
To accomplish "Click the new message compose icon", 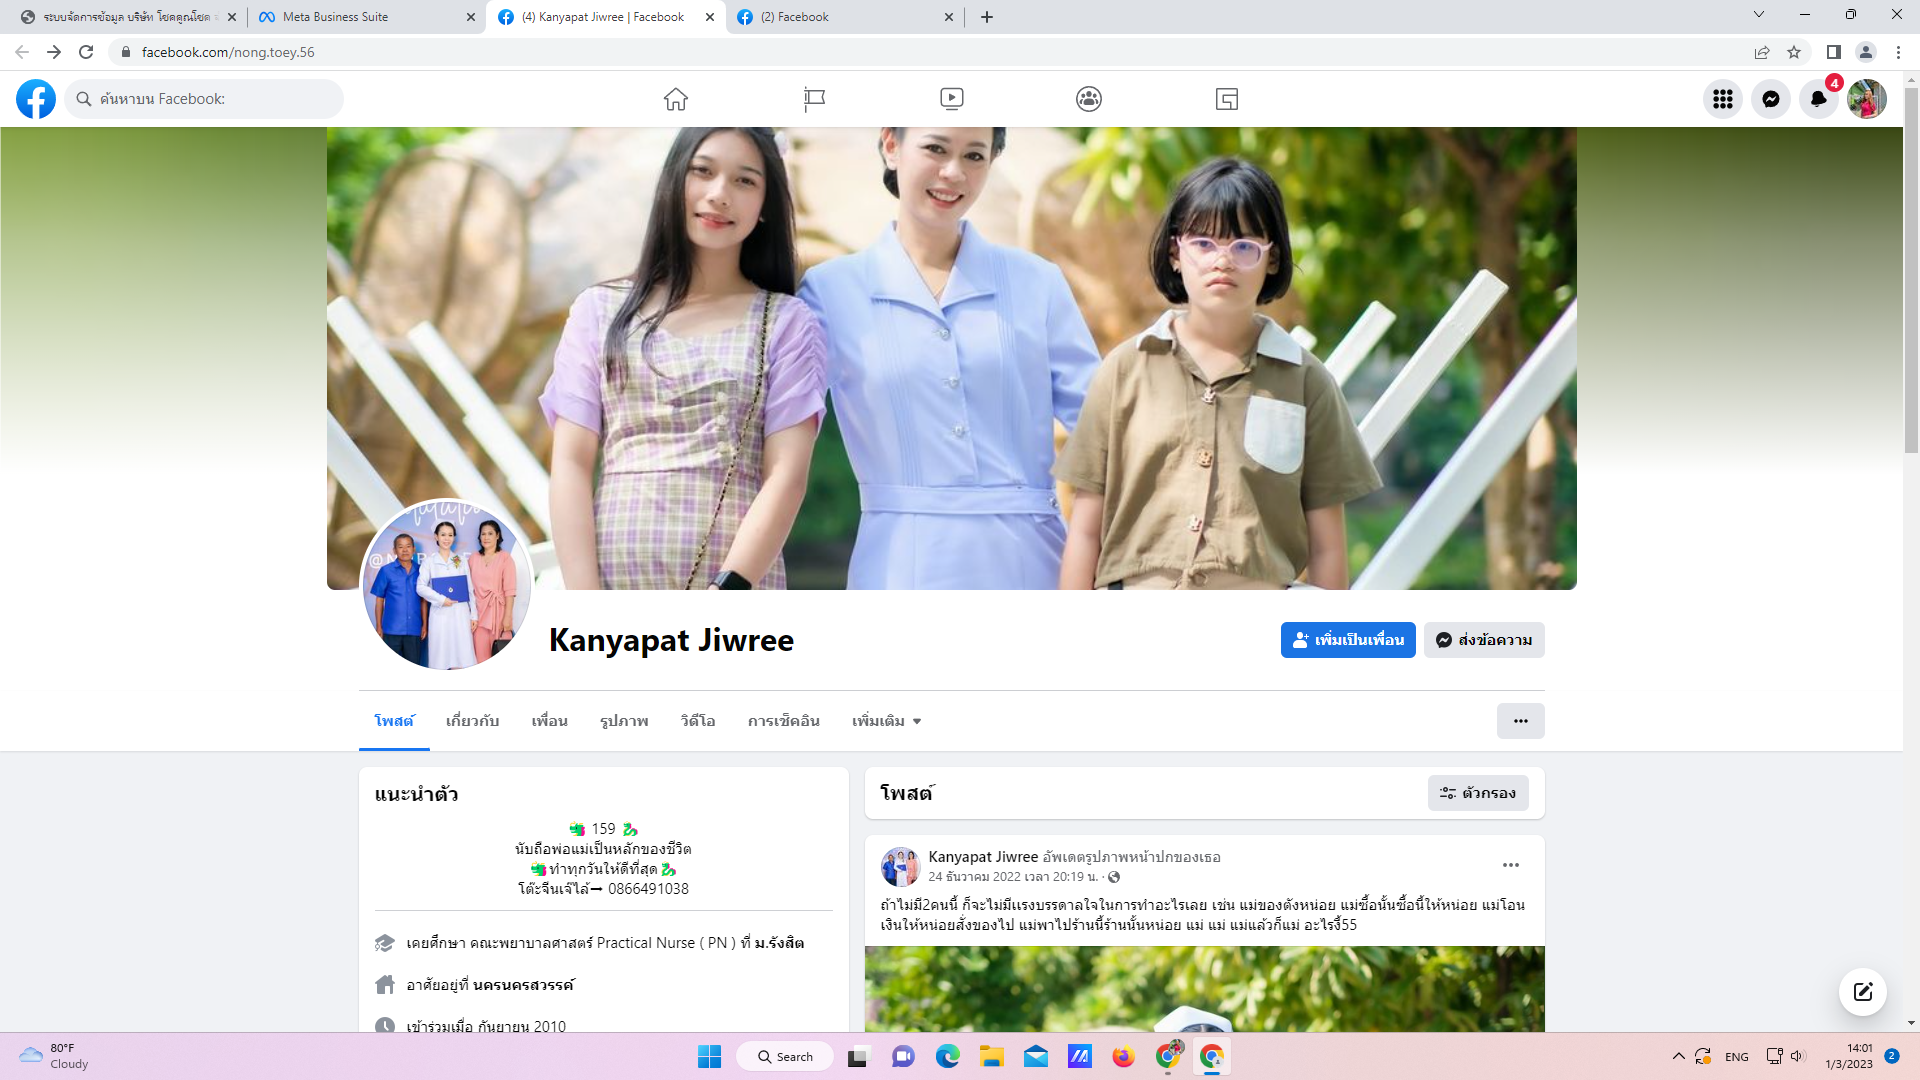I will click(x=1862, y=991).
